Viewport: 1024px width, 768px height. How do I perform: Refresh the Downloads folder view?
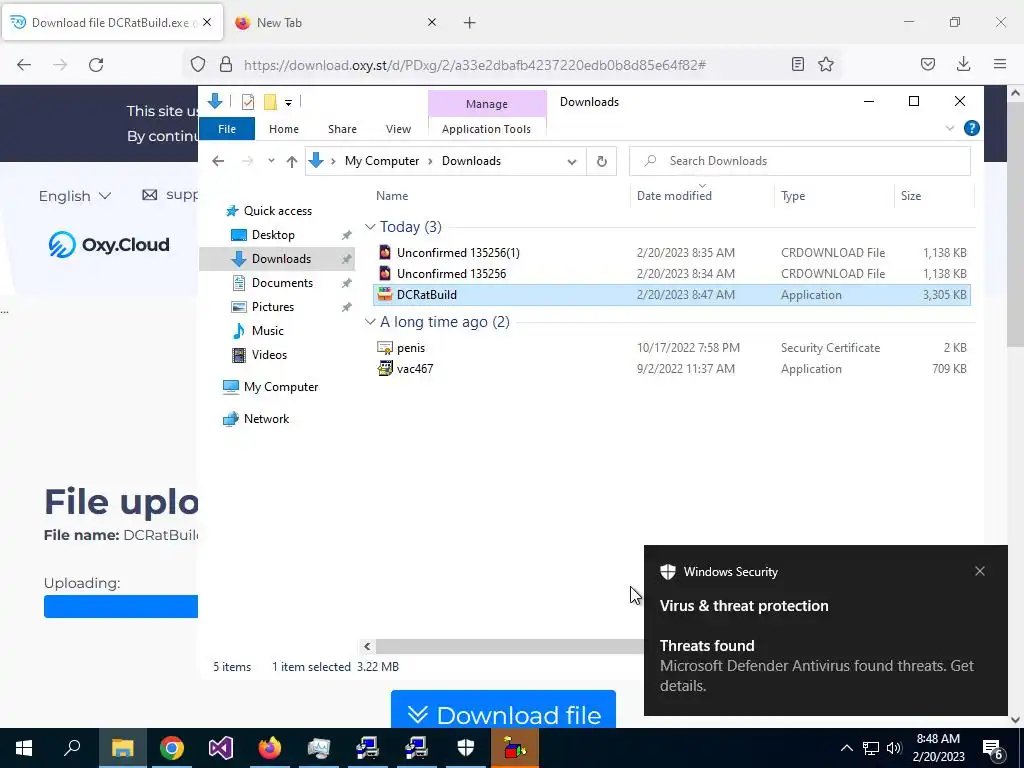(601, 161)
